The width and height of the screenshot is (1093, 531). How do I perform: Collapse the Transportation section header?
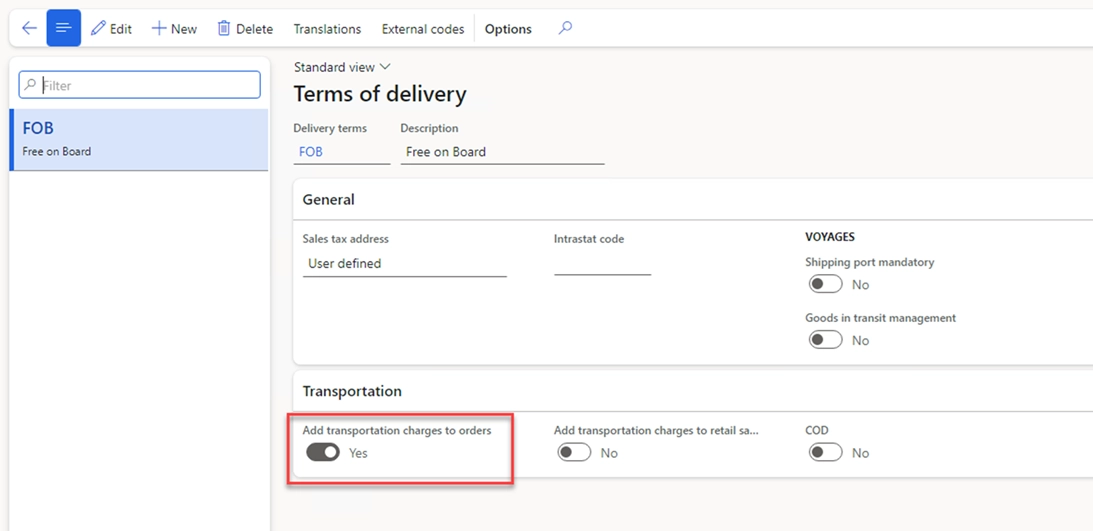coord(352,391)
